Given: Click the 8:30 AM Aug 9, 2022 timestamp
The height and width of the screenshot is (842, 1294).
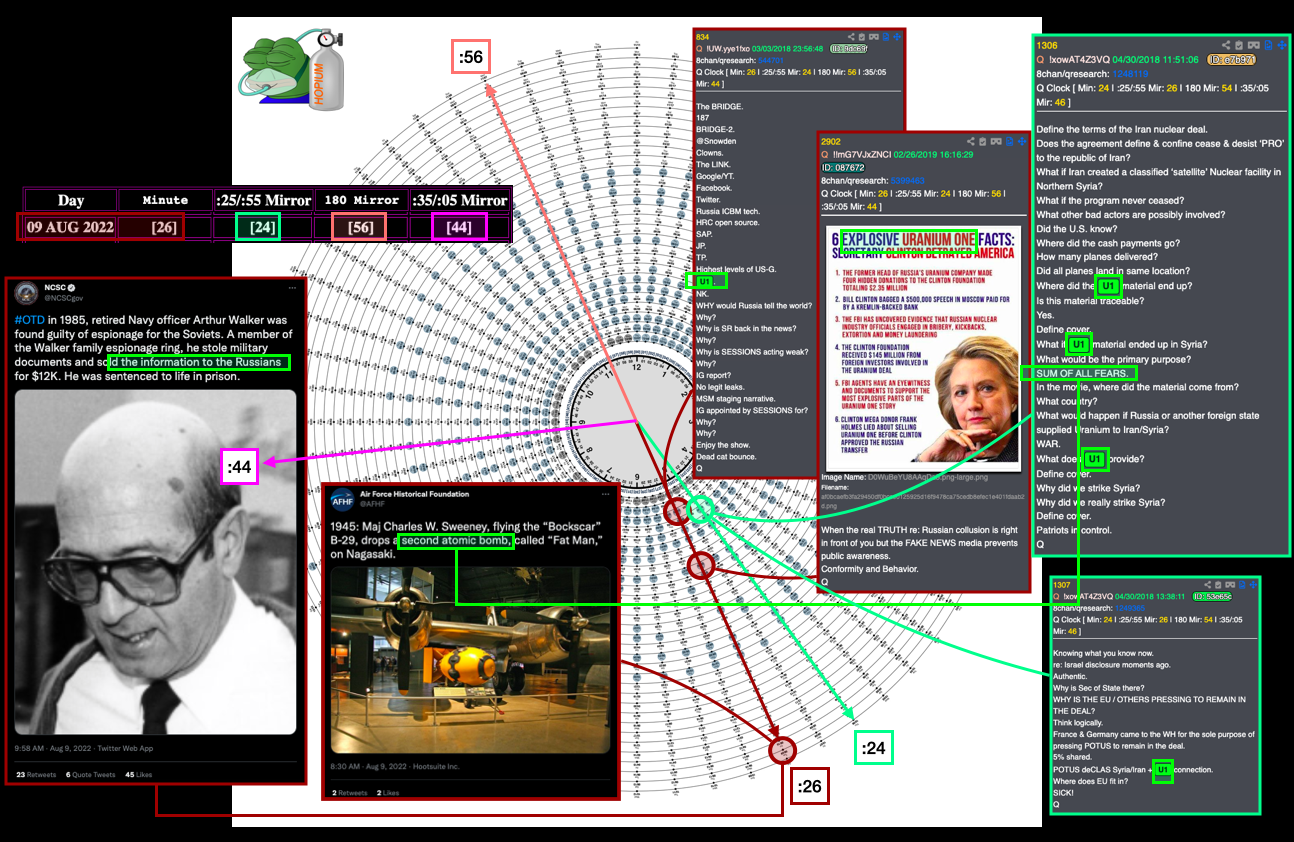Looking at the screenshot, I should point(370,766).
